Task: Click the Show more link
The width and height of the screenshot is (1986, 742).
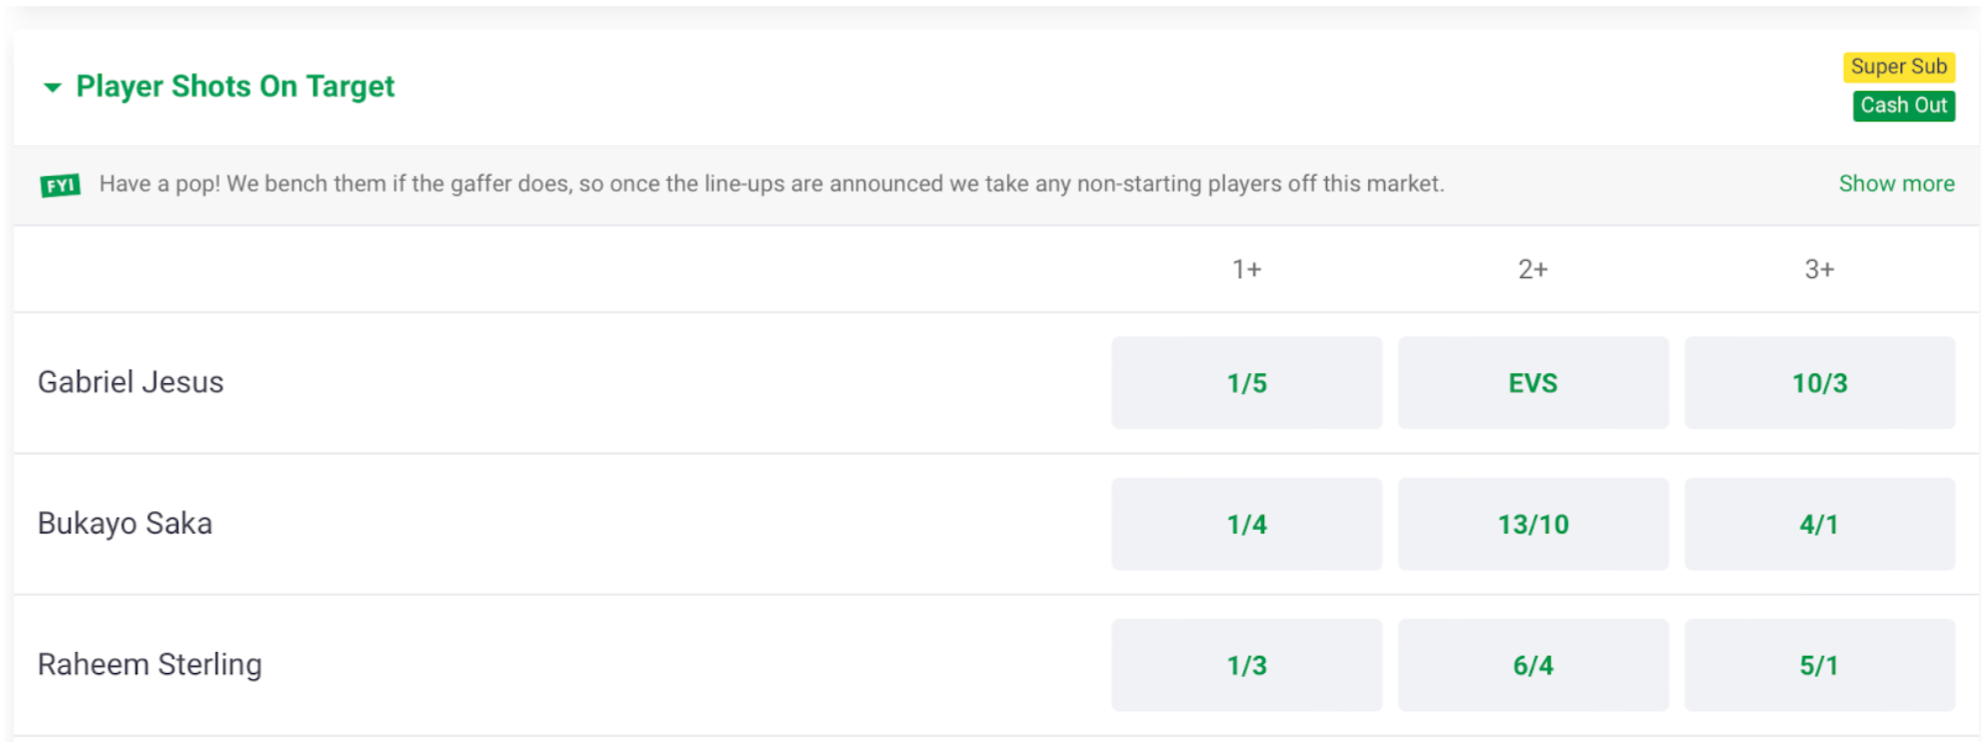Action: point(1896,184)
